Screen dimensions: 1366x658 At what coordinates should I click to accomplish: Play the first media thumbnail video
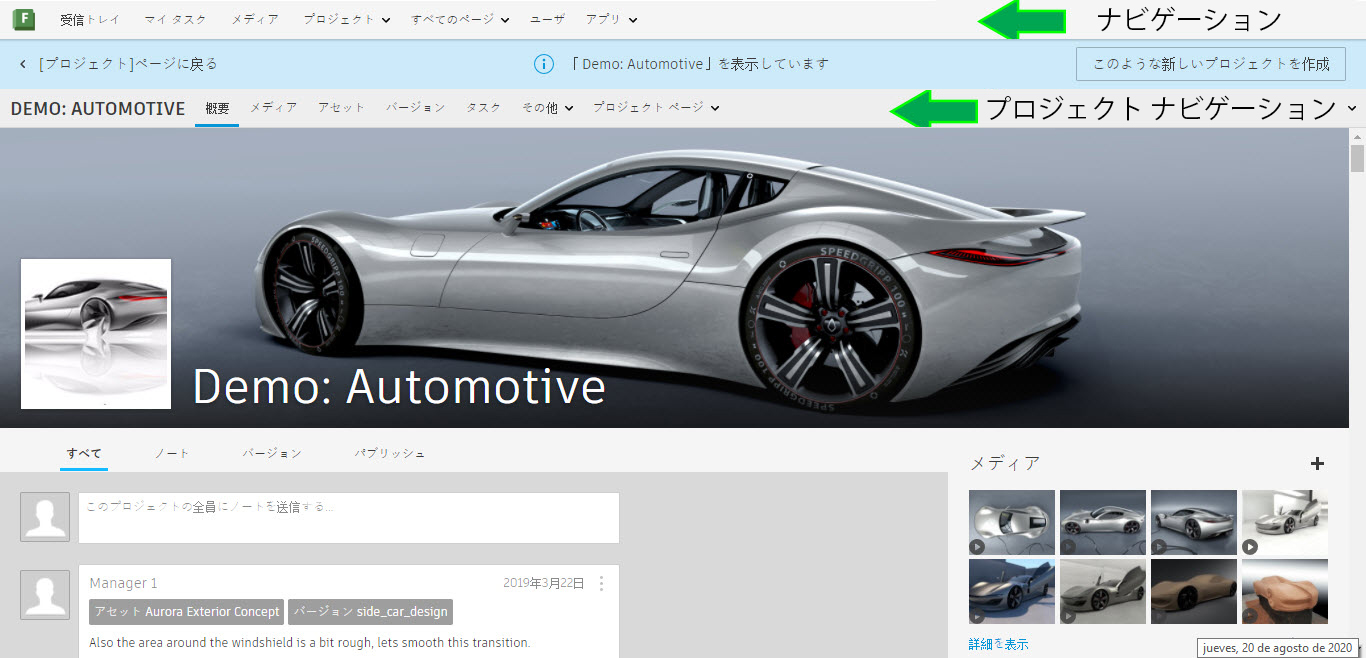978,546
